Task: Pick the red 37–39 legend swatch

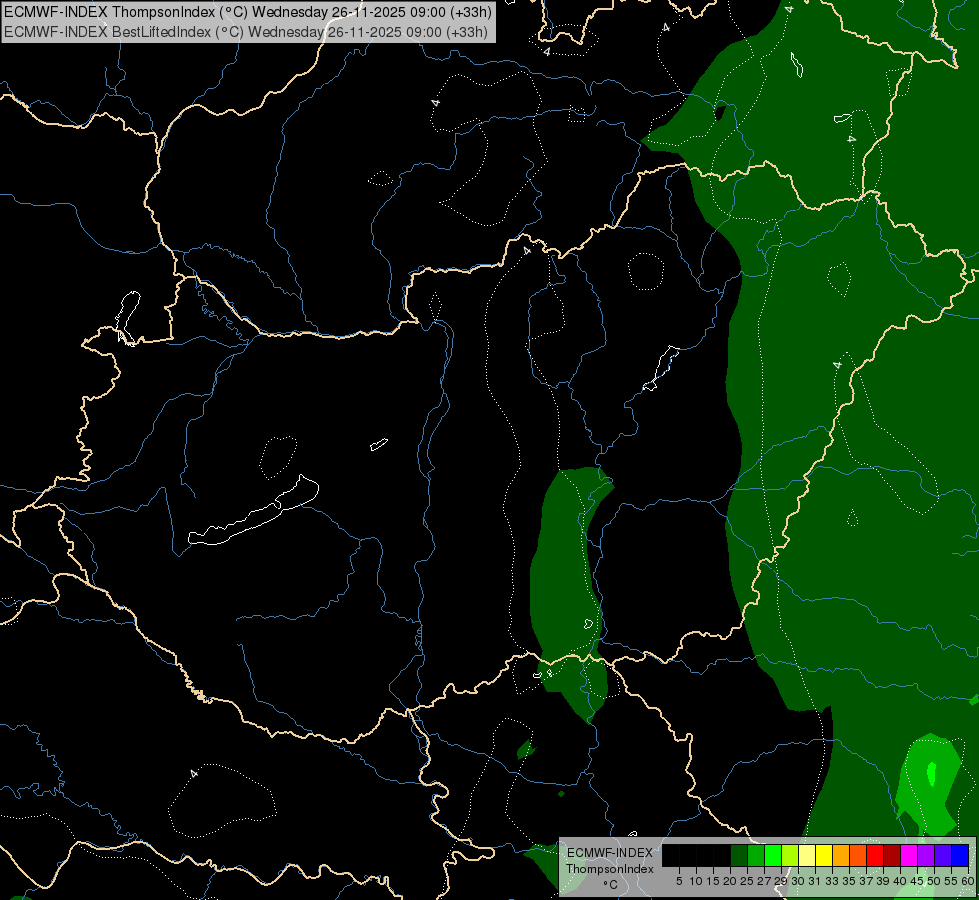Action: point(875,855)
